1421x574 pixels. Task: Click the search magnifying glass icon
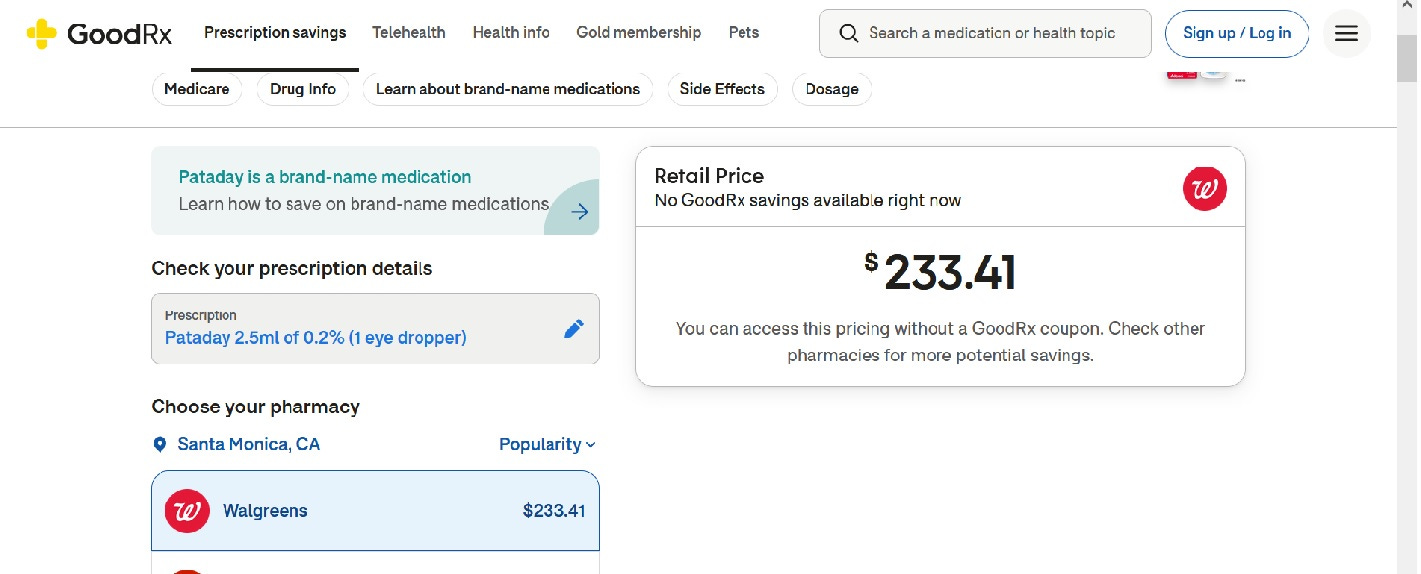coord(849,34)
